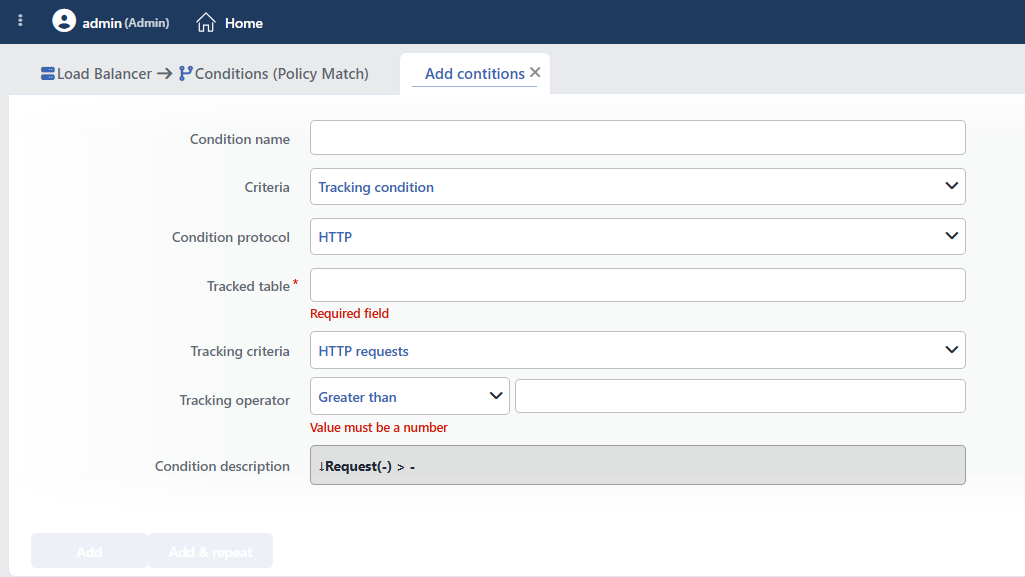Click the Load Balancer server icon
1025x577 pixels.
48,74
